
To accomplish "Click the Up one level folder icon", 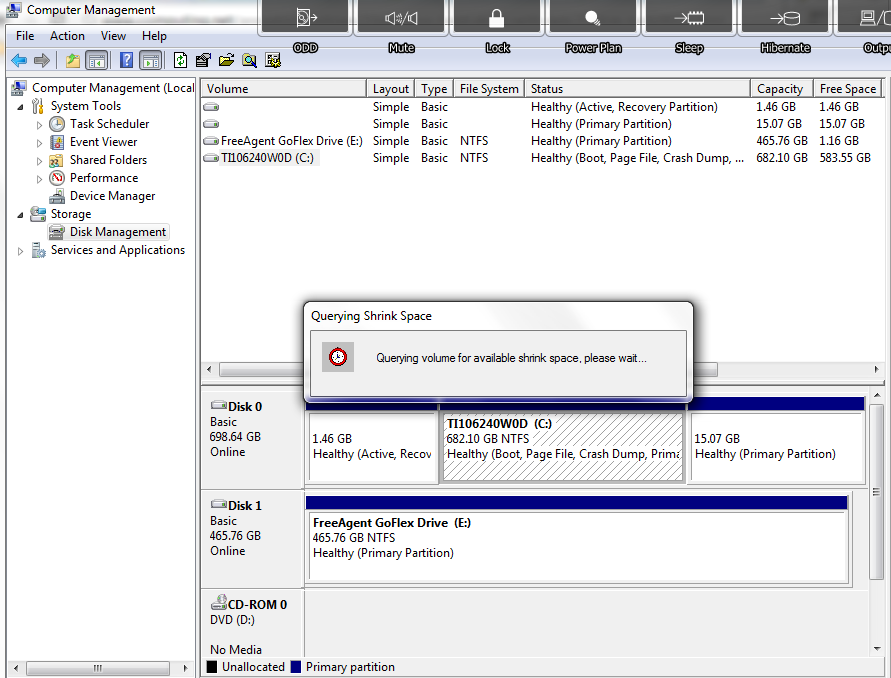I will pos(73,60).
